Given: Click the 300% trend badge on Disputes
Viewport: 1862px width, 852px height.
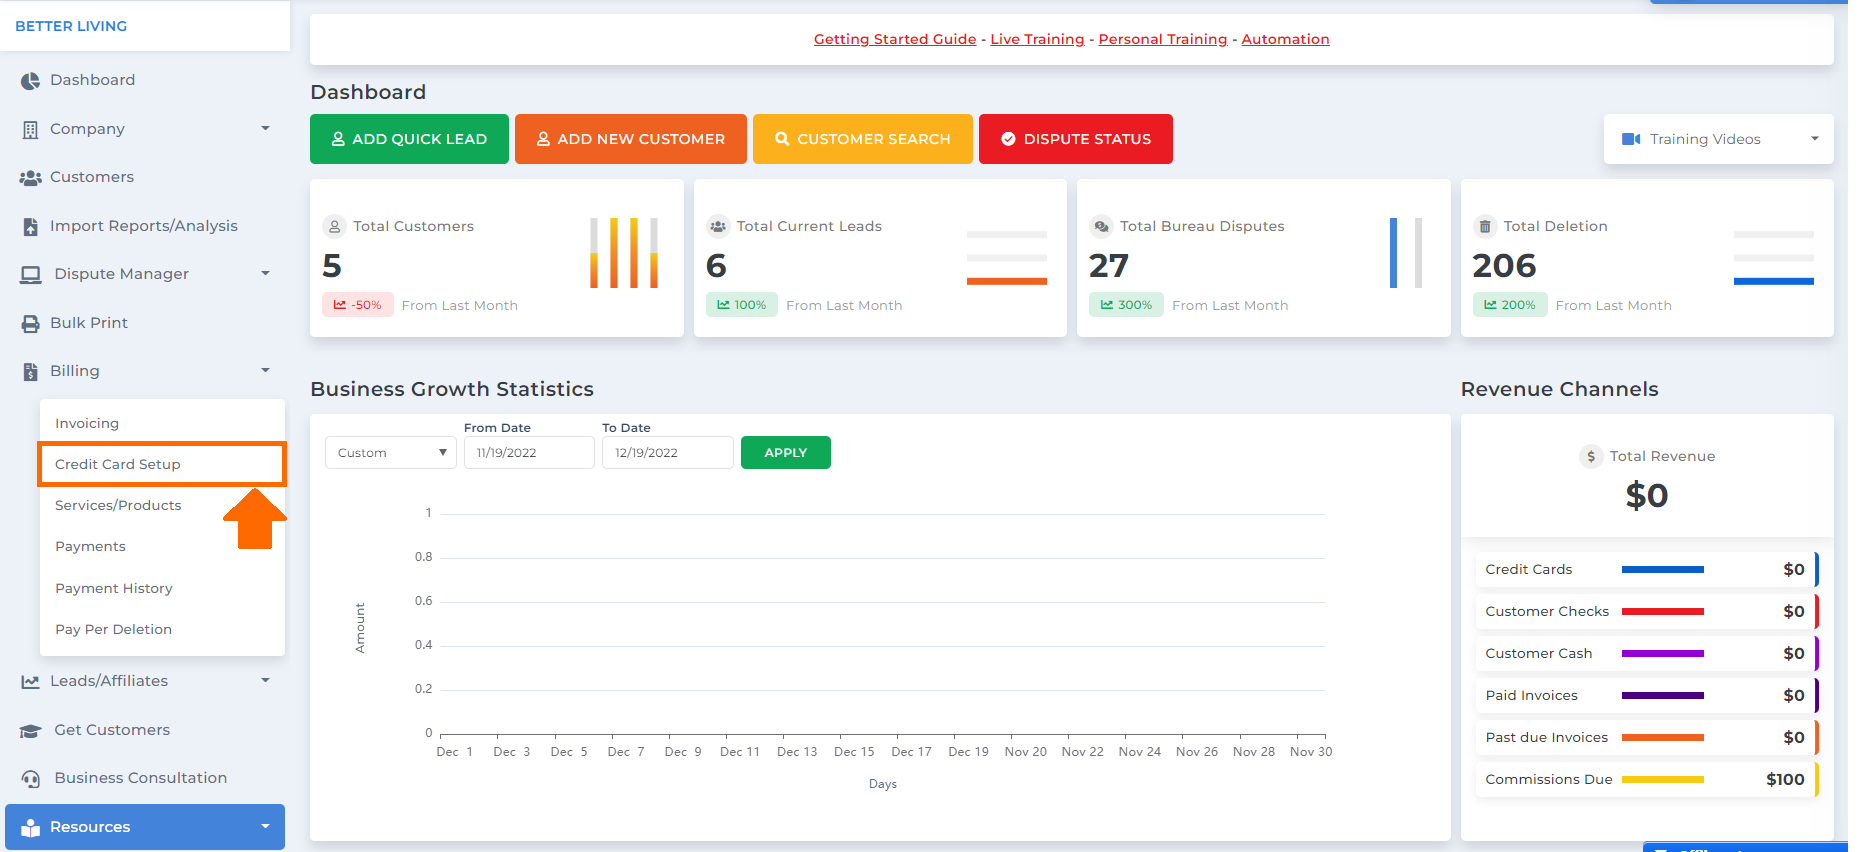Looking at the screenshot, I should [x=1126, y=305].
